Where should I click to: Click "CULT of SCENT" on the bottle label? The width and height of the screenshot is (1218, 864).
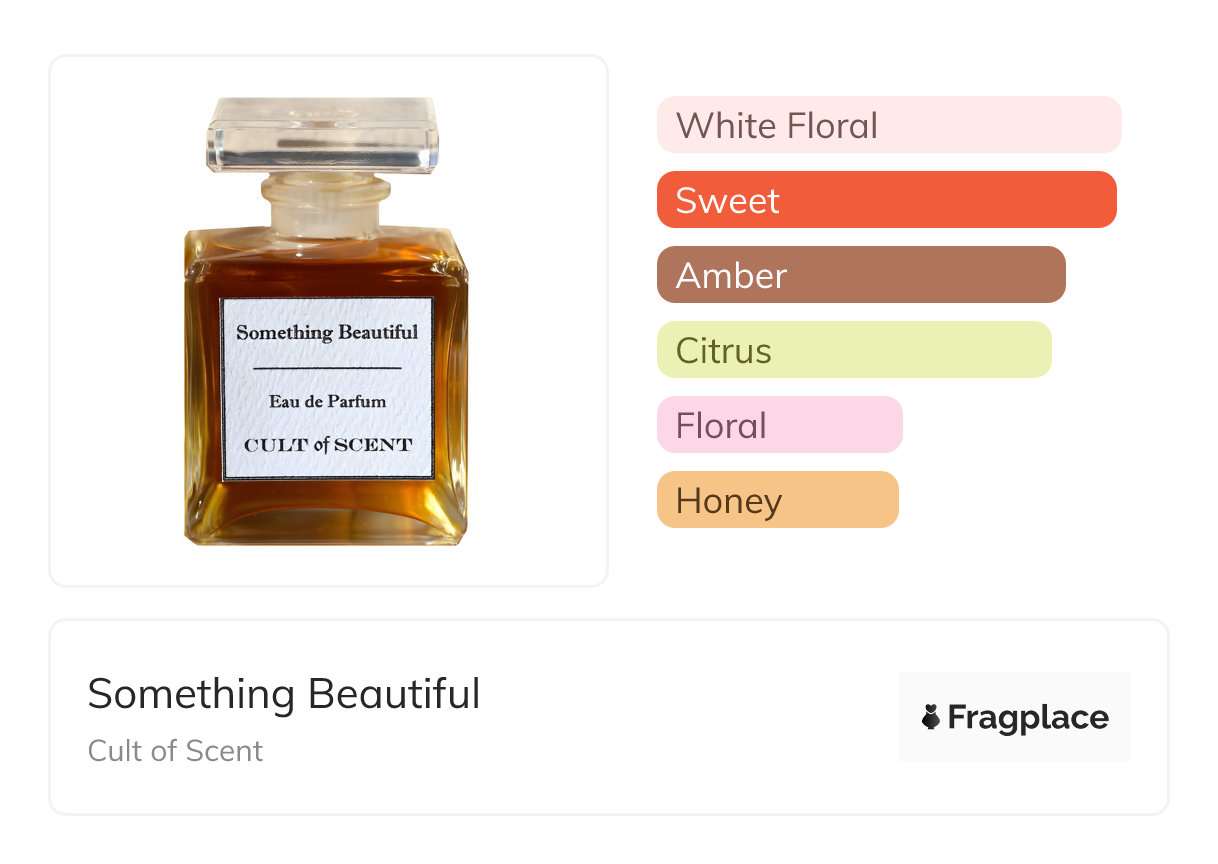[327, 445]
